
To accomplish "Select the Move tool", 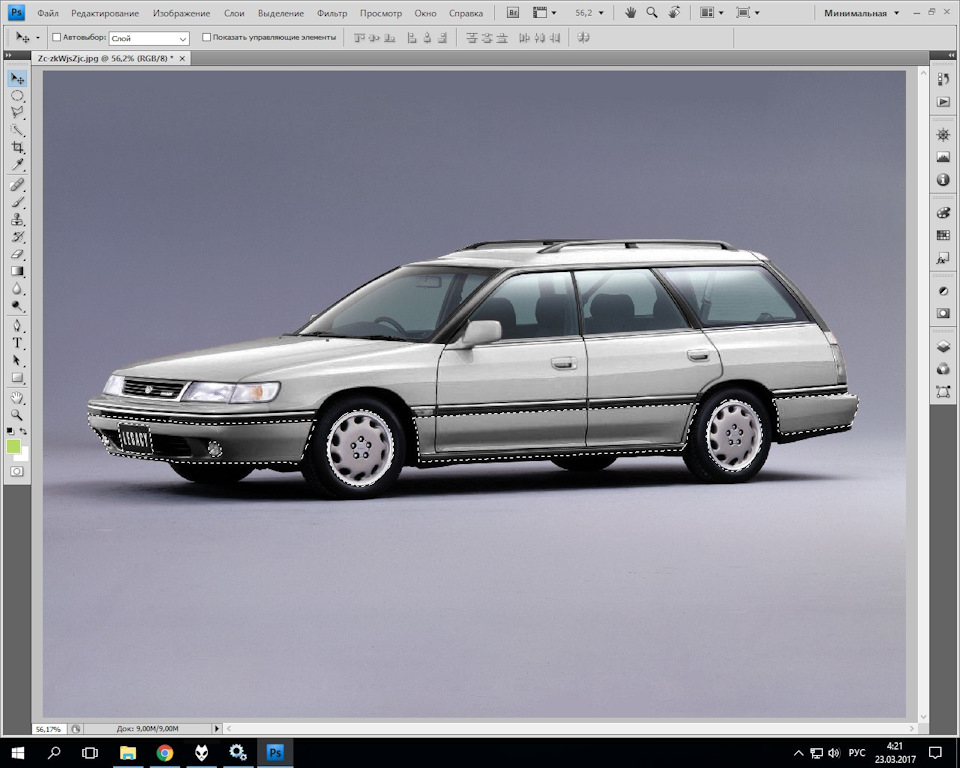I will coord(16,76).
